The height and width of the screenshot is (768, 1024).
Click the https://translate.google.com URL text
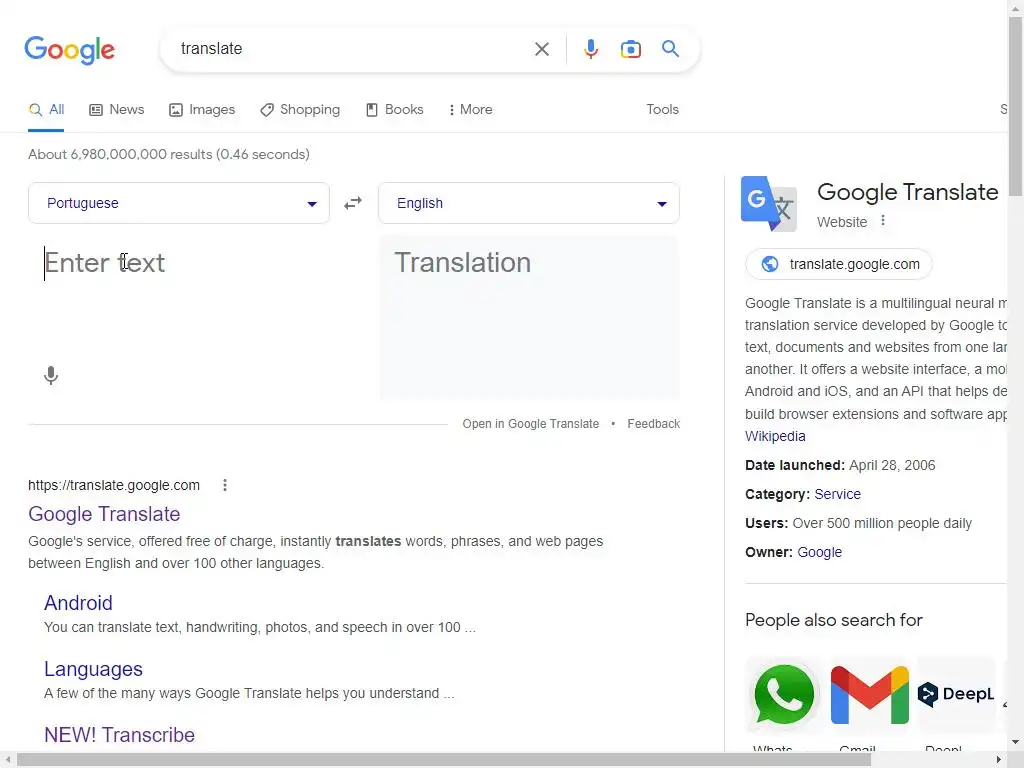[x=114, y=485]
